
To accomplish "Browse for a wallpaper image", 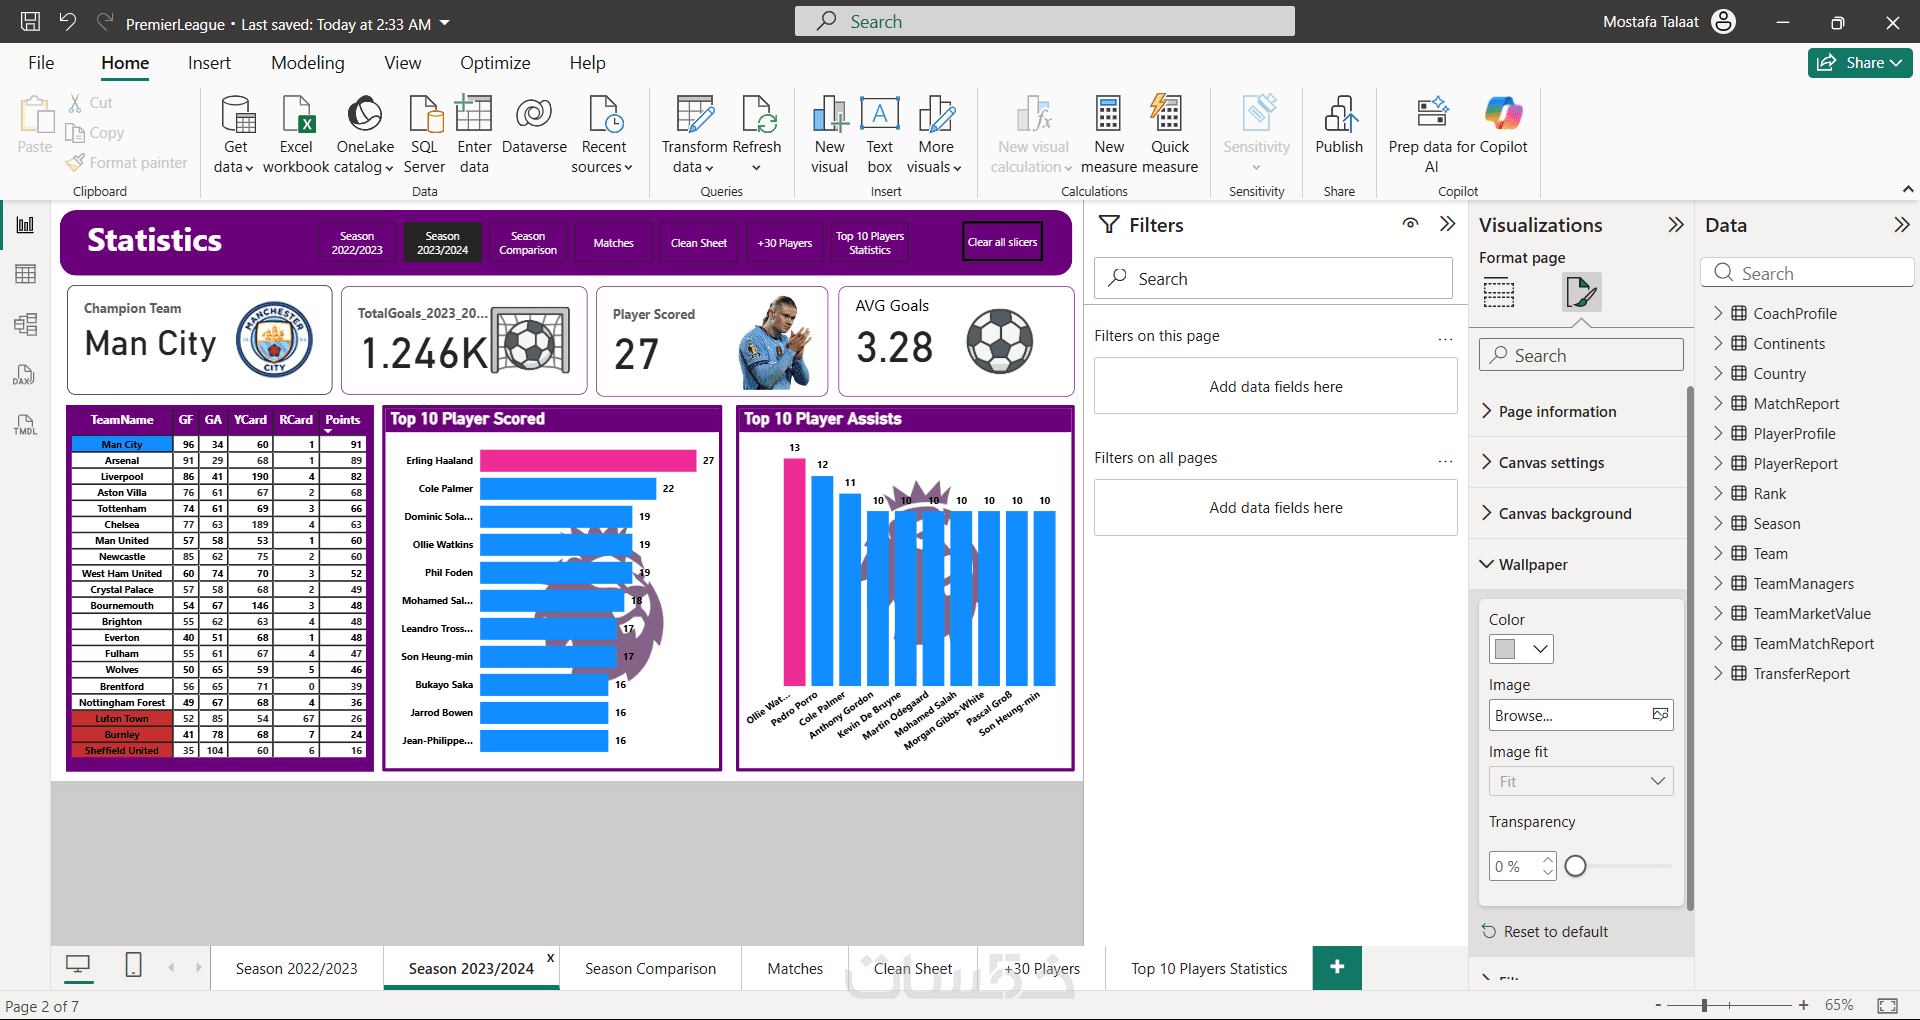I will pyautogui.click(x=1581, y=715).
